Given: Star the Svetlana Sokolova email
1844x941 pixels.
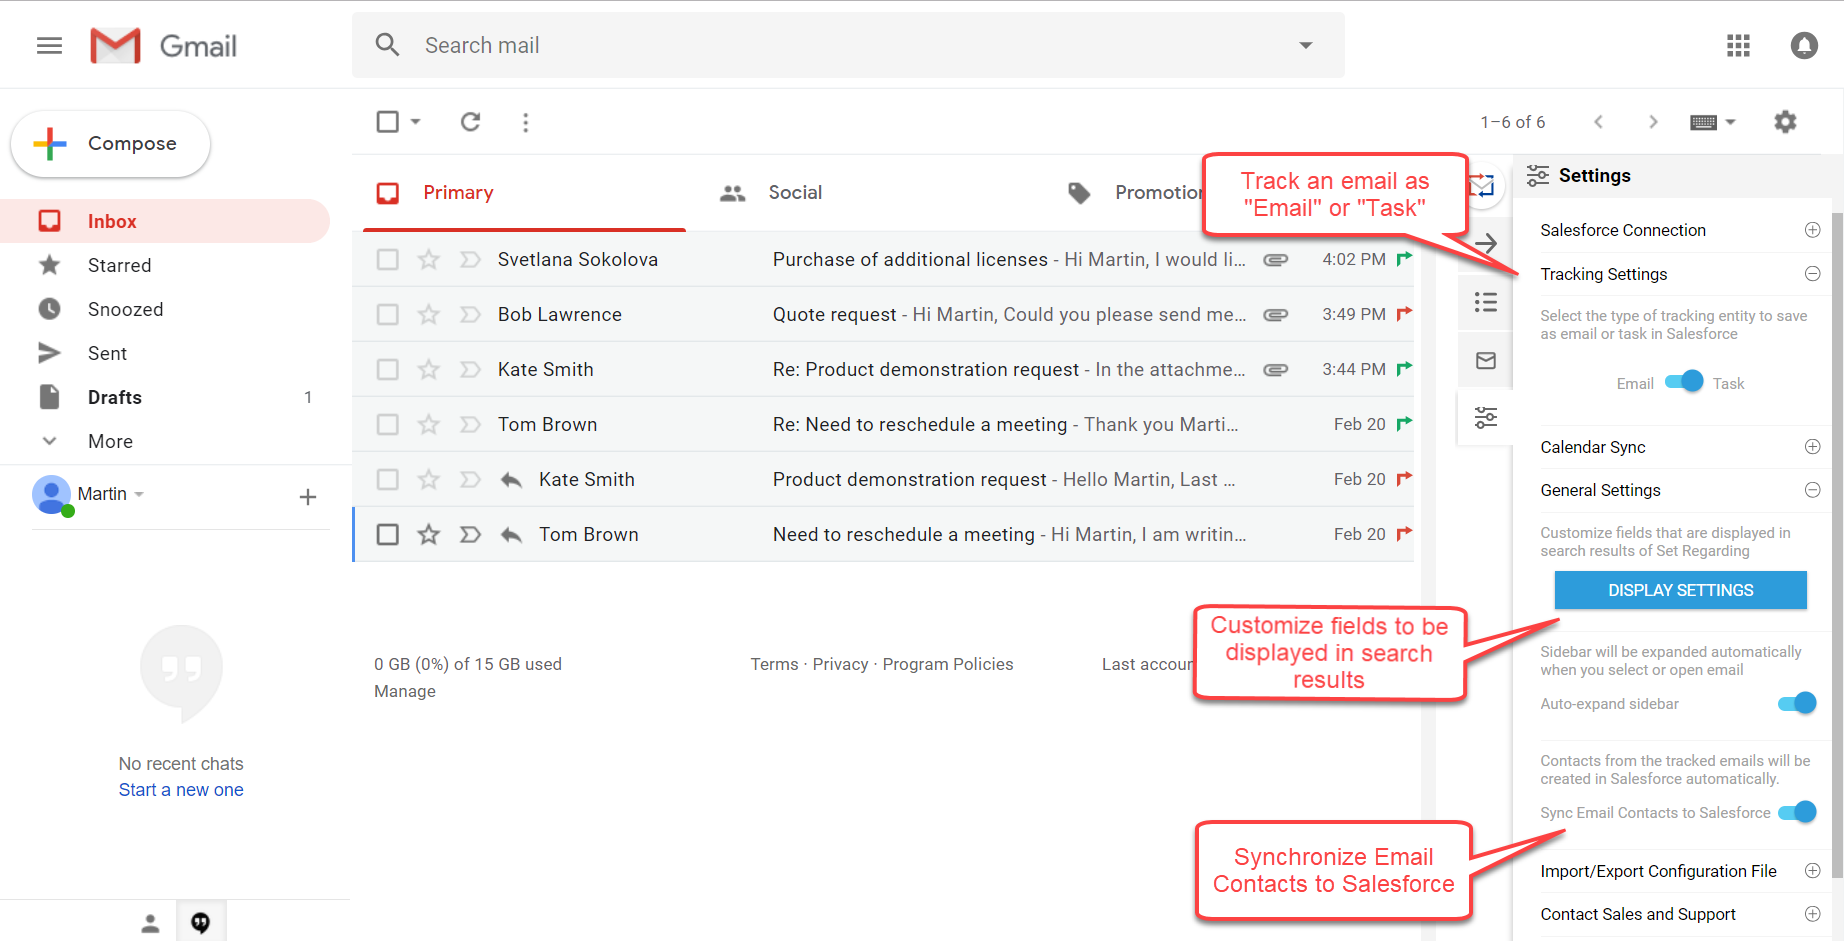Looking at the screenshot, I should coord(429,260).
